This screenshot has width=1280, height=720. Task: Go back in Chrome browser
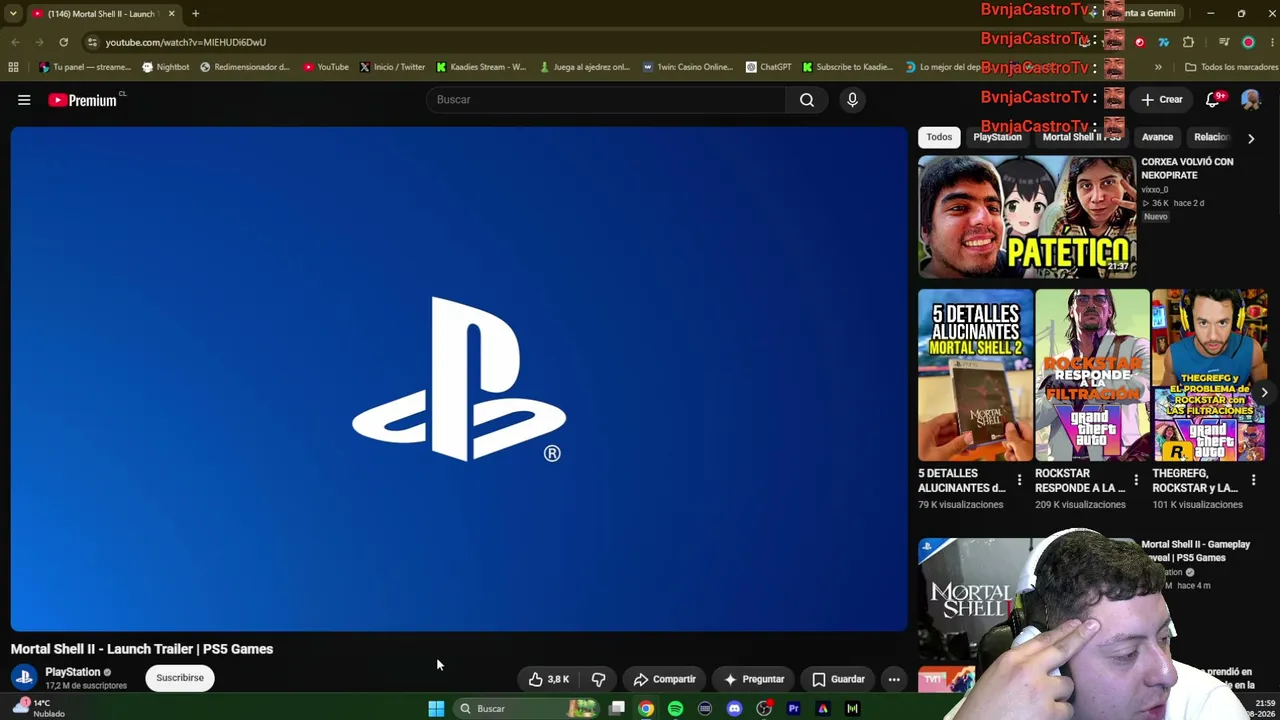[15, 42]
